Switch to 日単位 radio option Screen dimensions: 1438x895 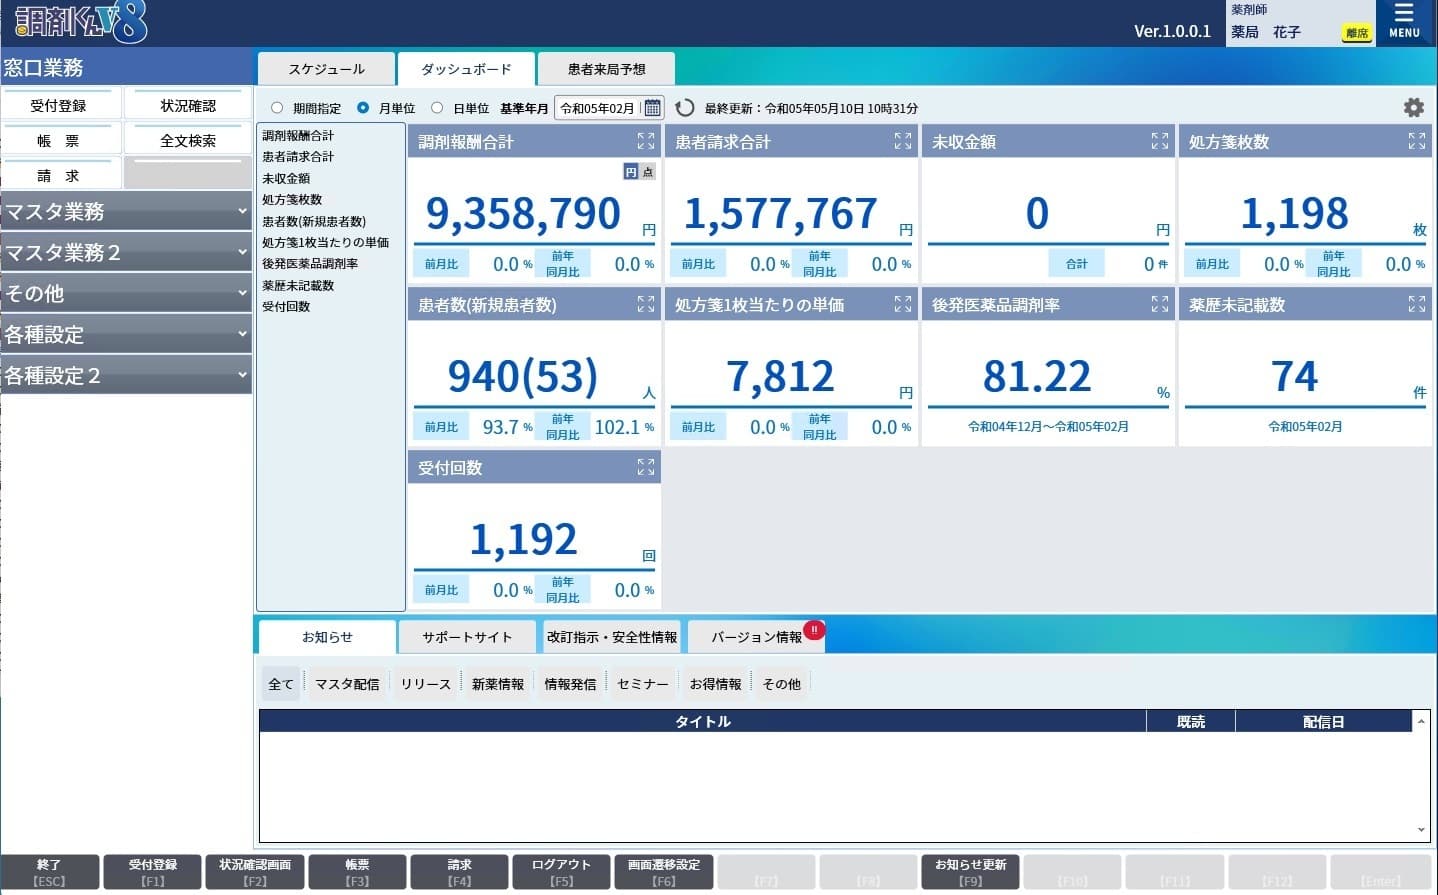(437, 108)
